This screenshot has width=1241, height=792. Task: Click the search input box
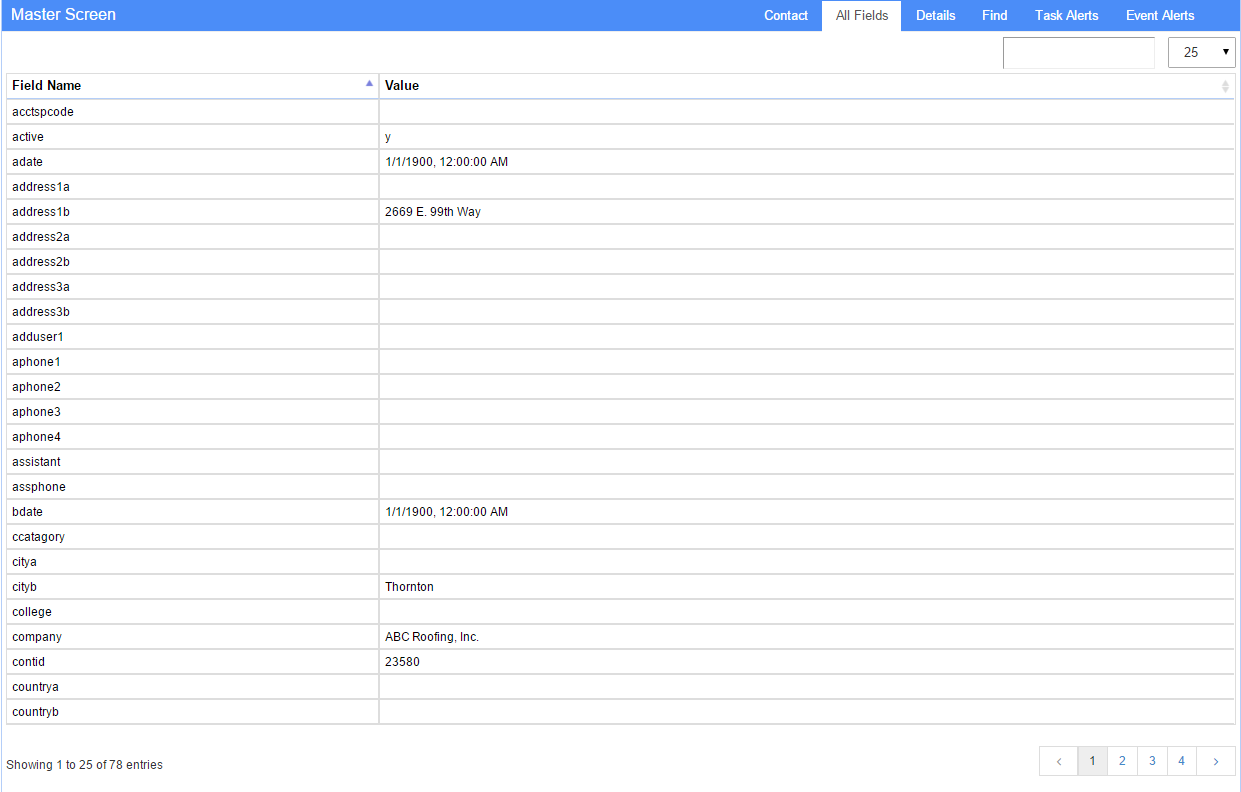click(1078, 53)
